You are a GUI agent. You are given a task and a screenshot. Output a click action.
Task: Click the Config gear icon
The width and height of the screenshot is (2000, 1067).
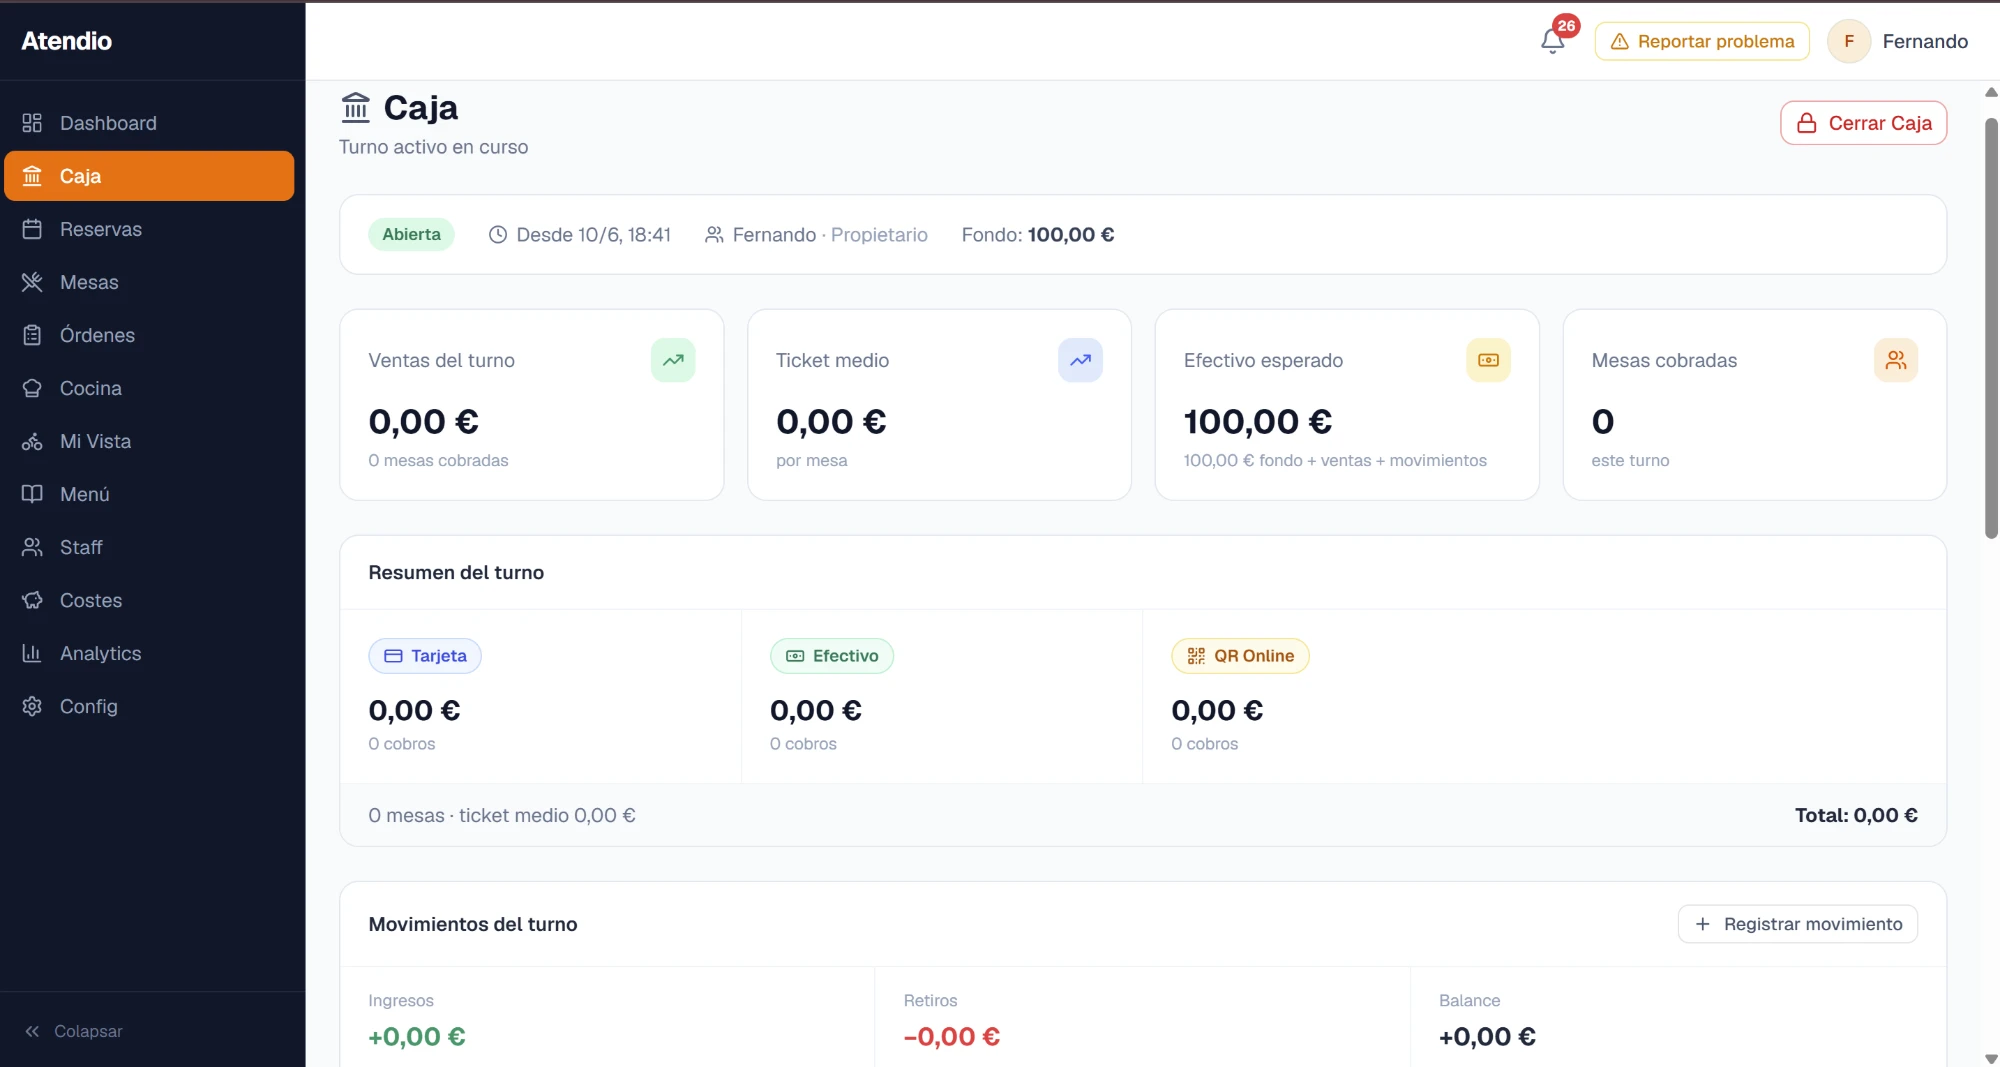tap(32, 706)
